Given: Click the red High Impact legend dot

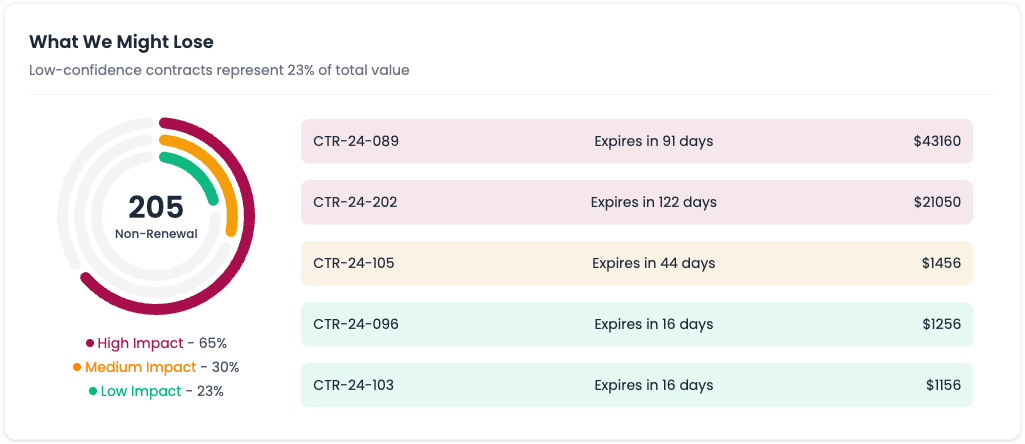Looking at the screenshot, I should pos(90,343).
